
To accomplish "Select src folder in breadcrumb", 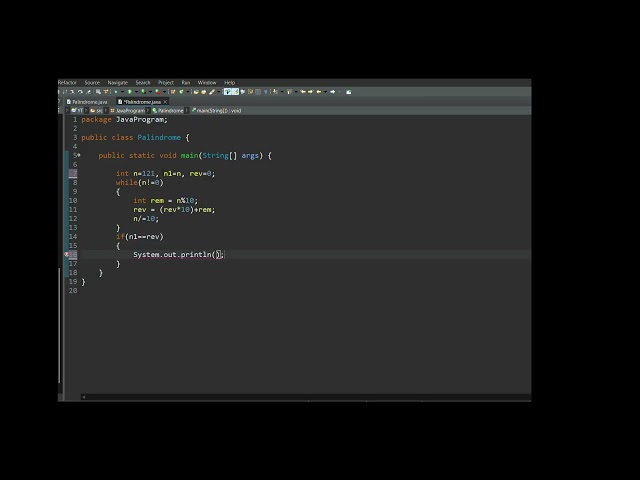I will [97, 111].
